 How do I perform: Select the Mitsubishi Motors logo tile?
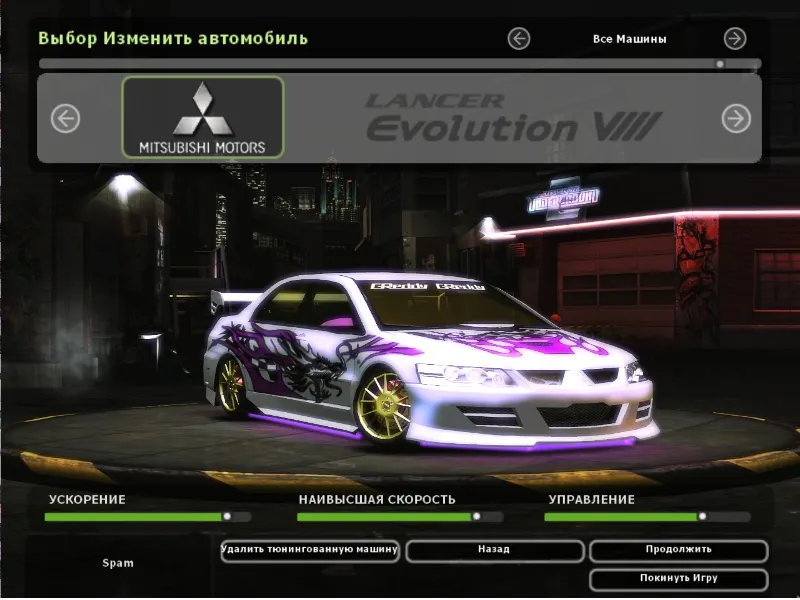(203, 117)
